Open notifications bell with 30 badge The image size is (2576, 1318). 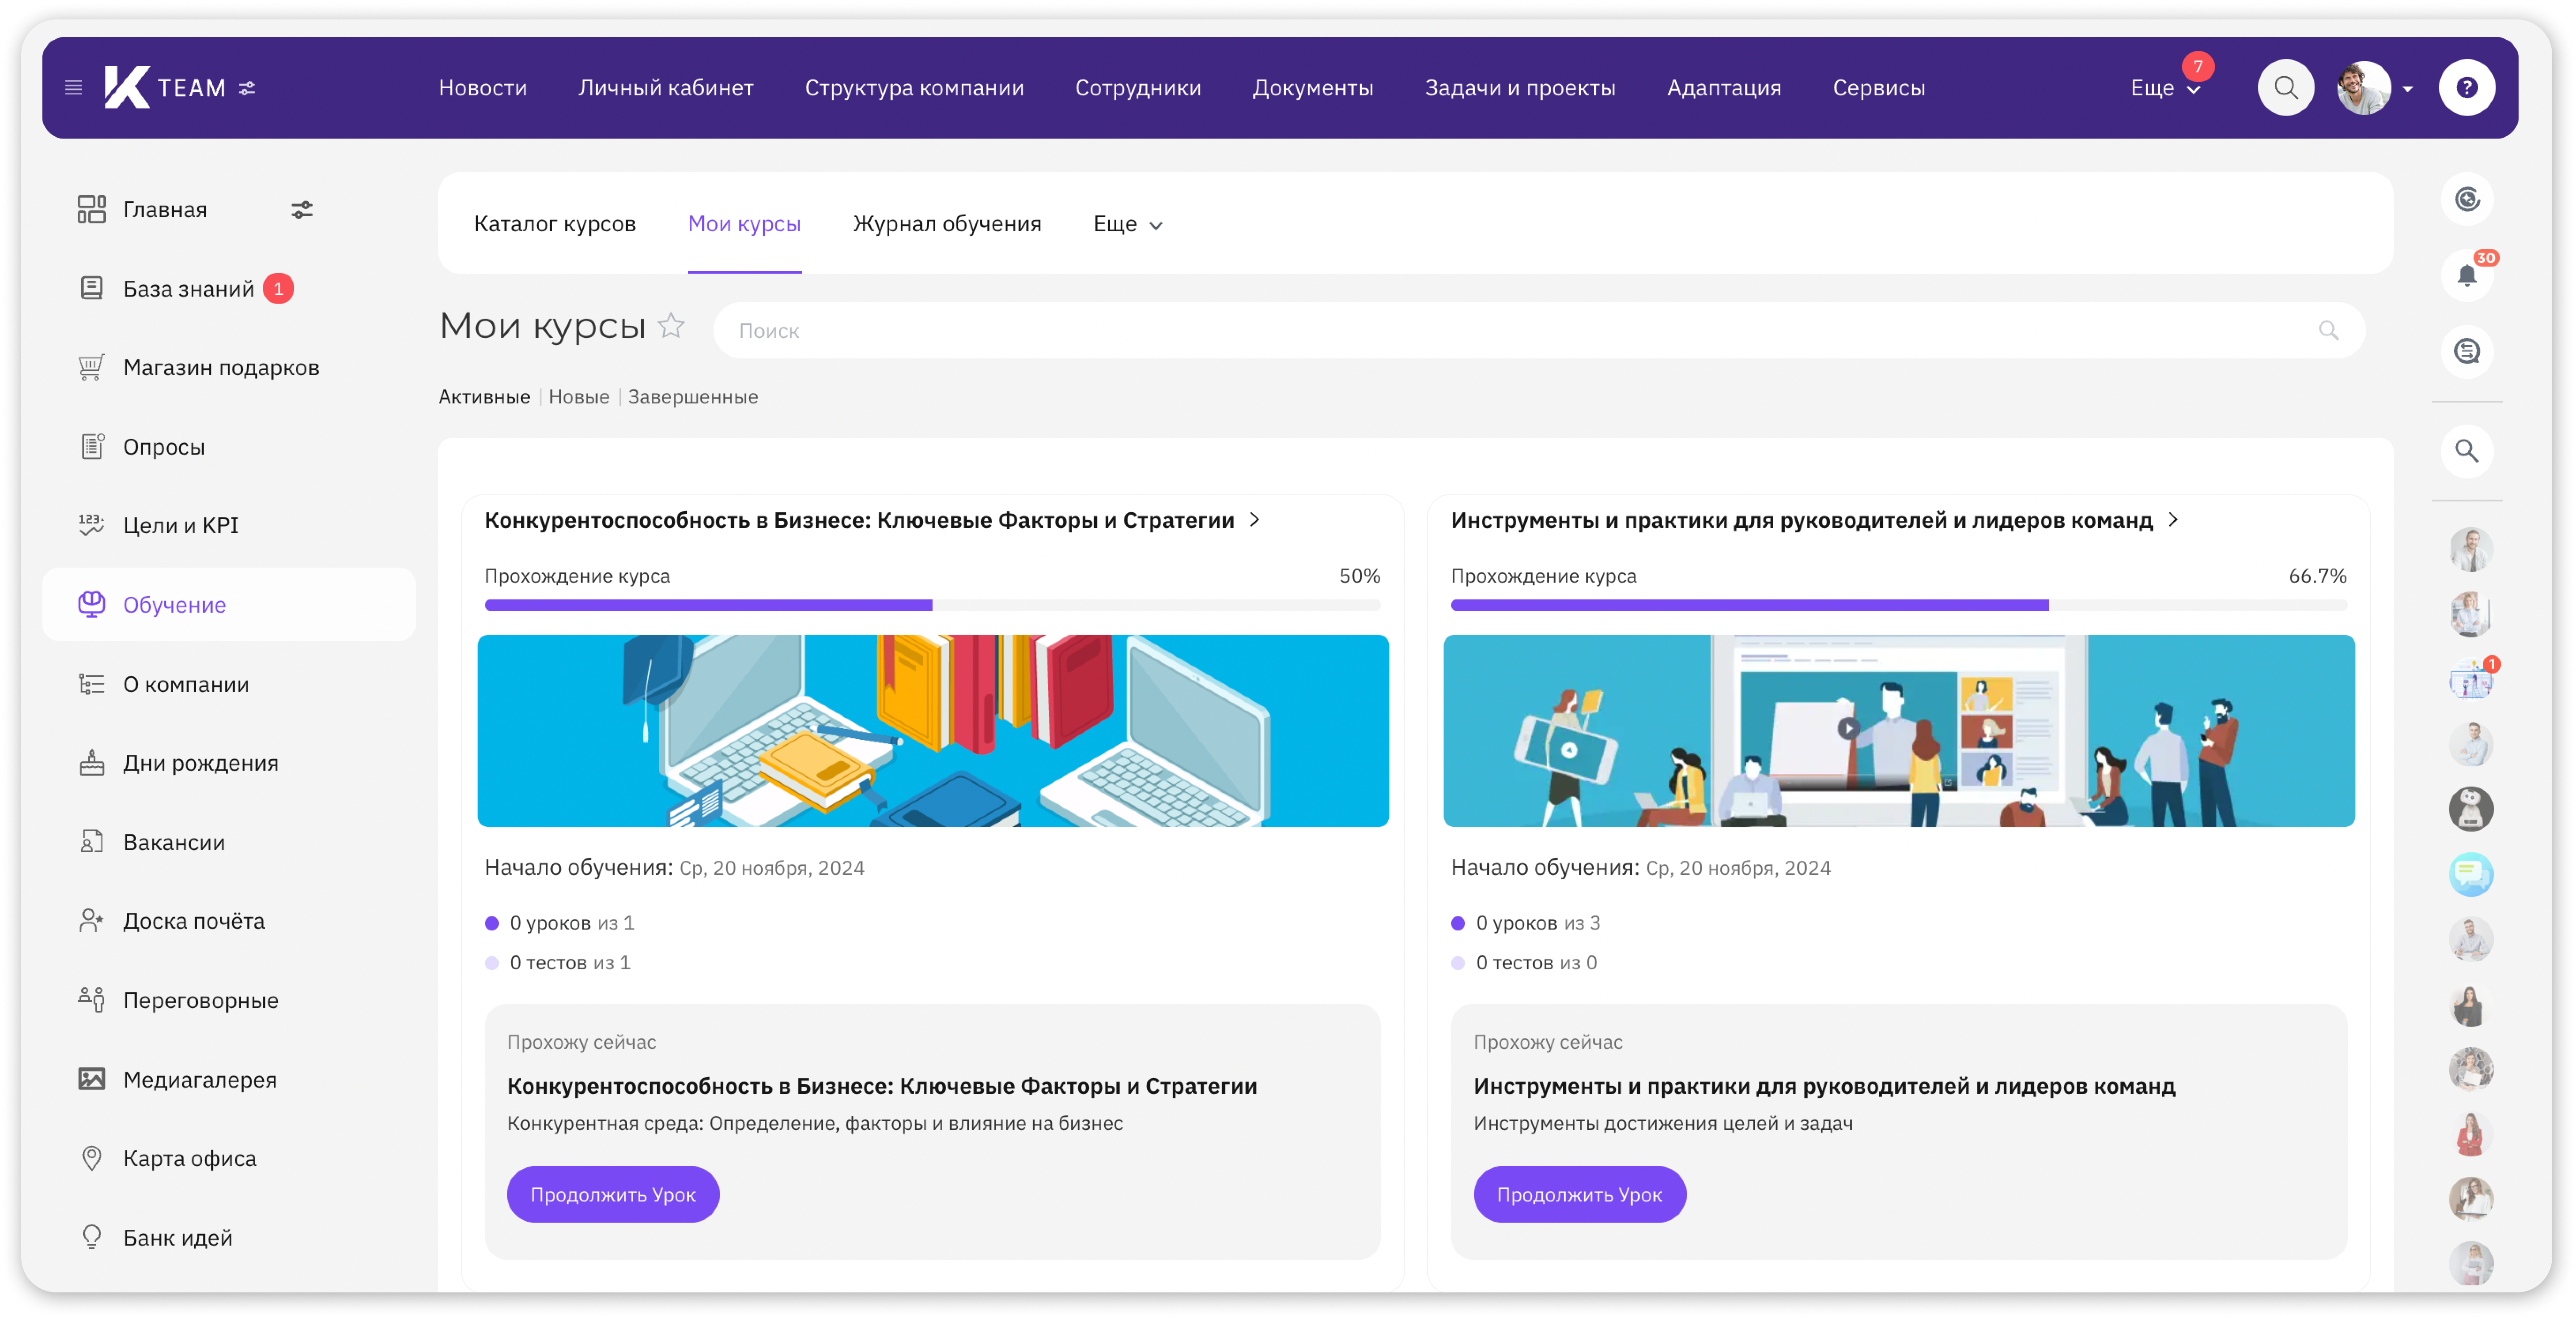[x=2467, y=275]
